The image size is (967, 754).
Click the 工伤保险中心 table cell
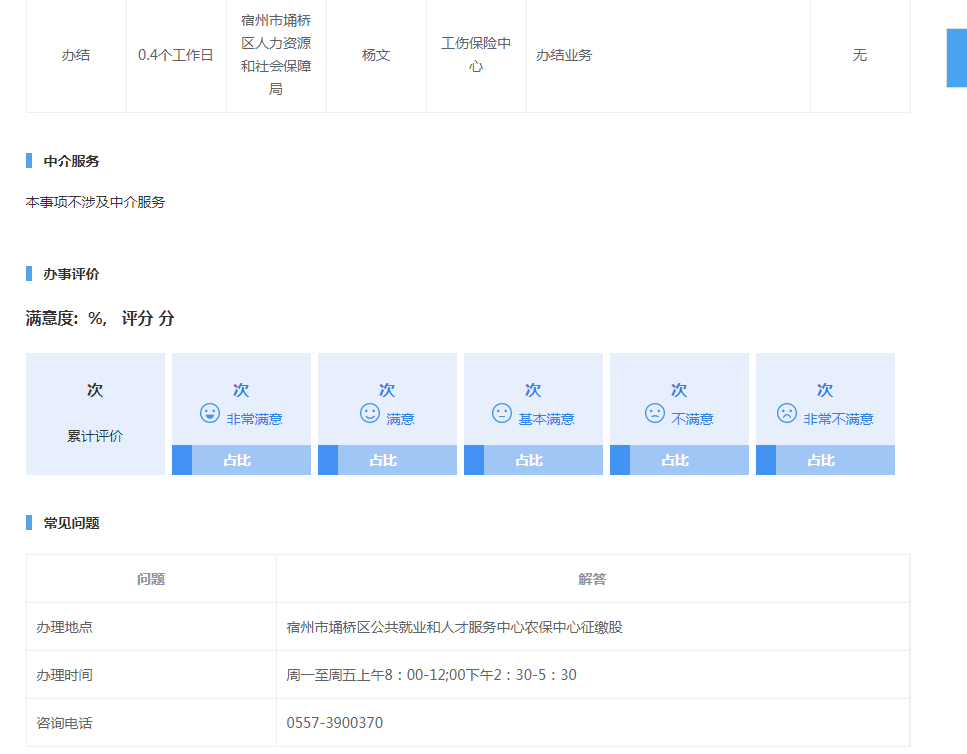pos(476,55)
